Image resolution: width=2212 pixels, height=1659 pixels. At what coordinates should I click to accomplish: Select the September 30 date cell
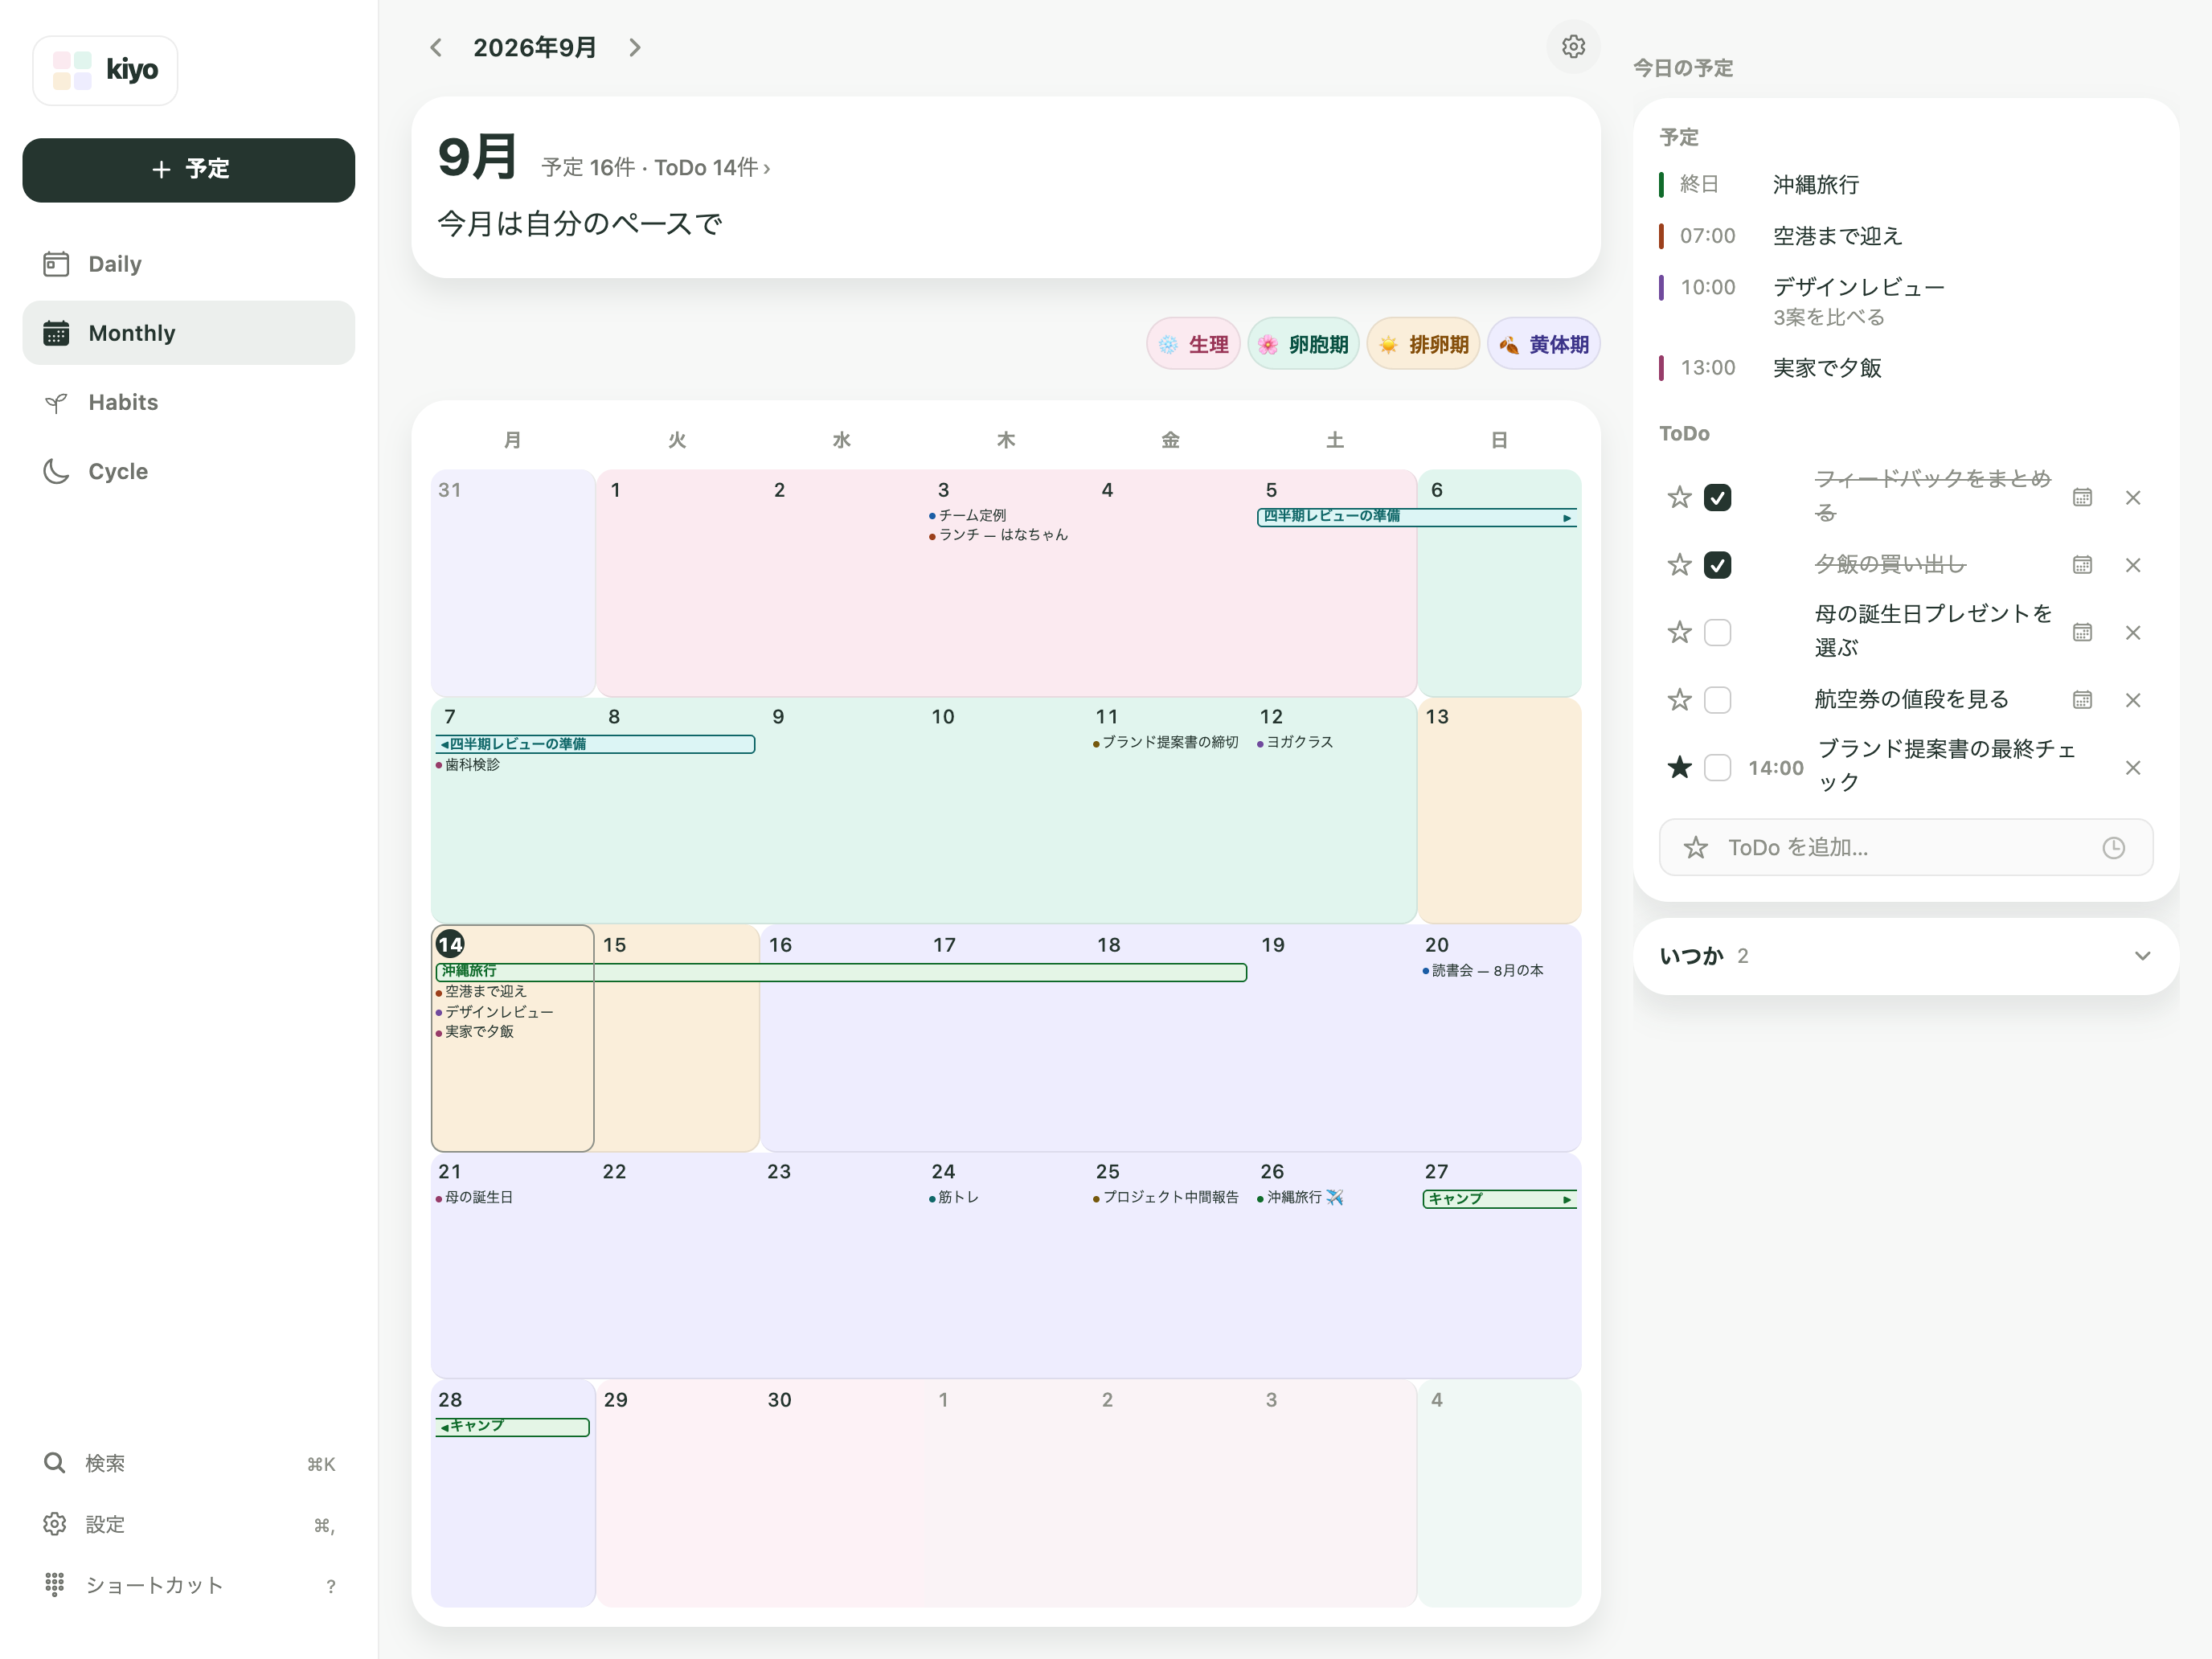(x=842, y=1494)
